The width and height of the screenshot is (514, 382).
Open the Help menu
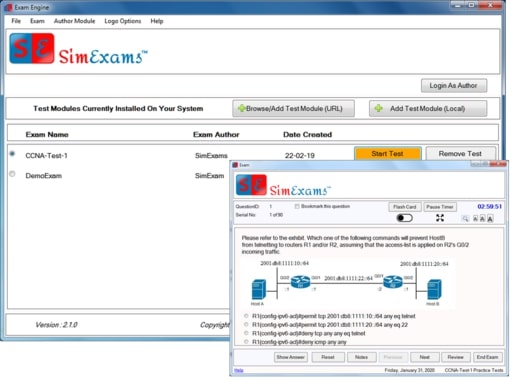click(x=157, y=21)
